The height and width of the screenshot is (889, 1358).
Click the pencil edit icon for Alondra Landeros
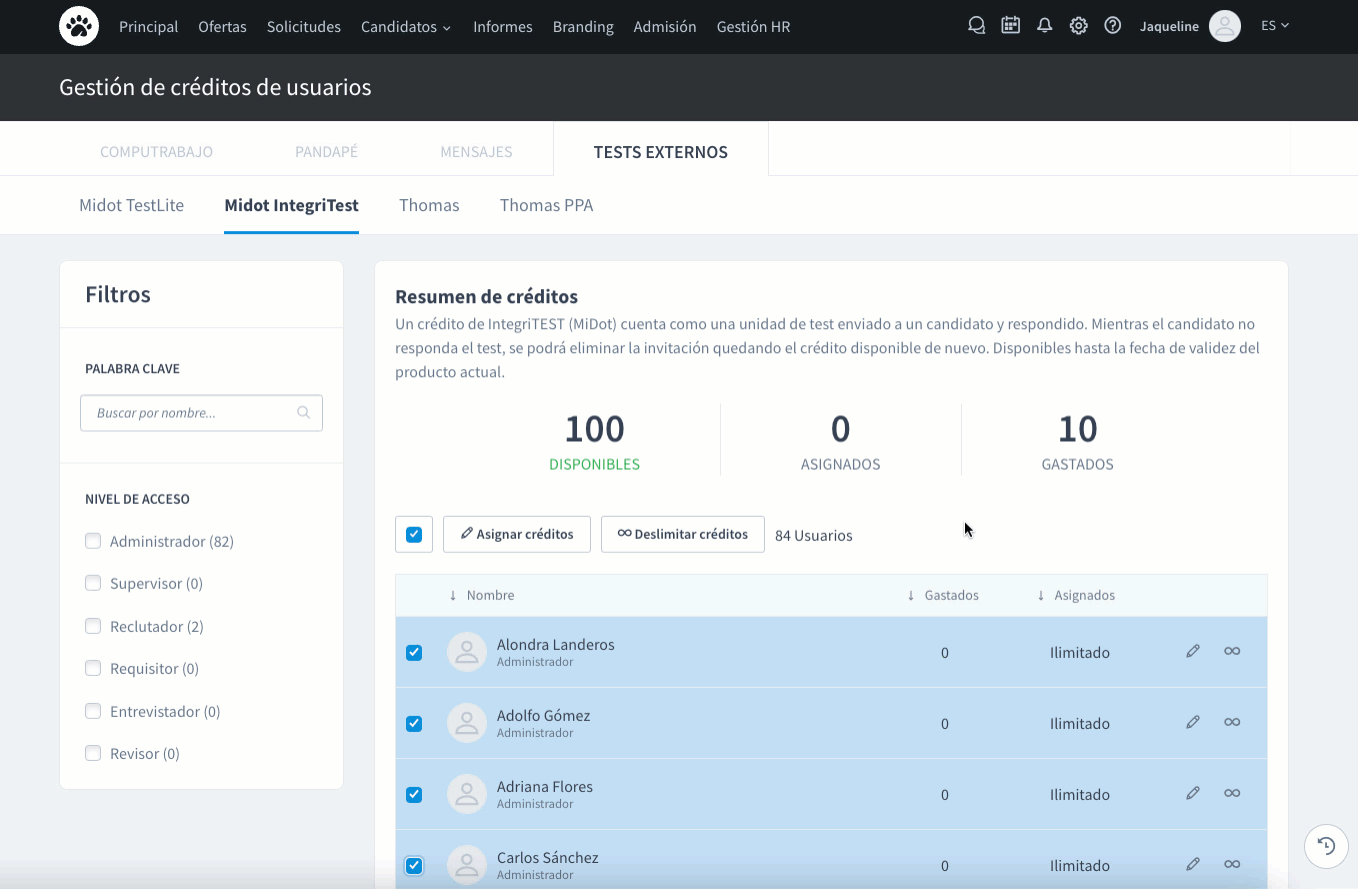1192,652
